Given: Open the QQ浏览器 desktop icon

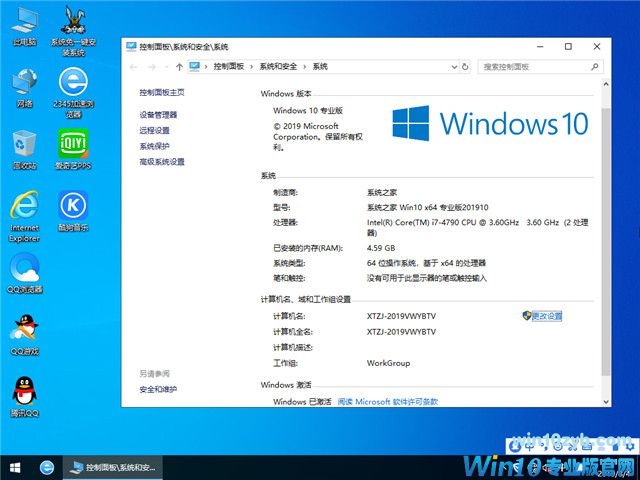Looking at the screenshot, I should (x=24, y=273).
